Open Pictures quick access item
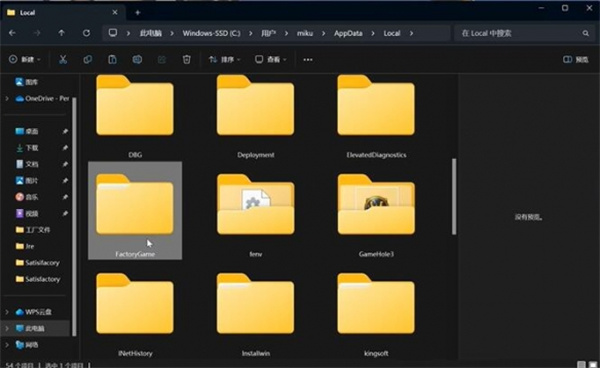This screenshot has width=600, height=368. coord(27,180)
